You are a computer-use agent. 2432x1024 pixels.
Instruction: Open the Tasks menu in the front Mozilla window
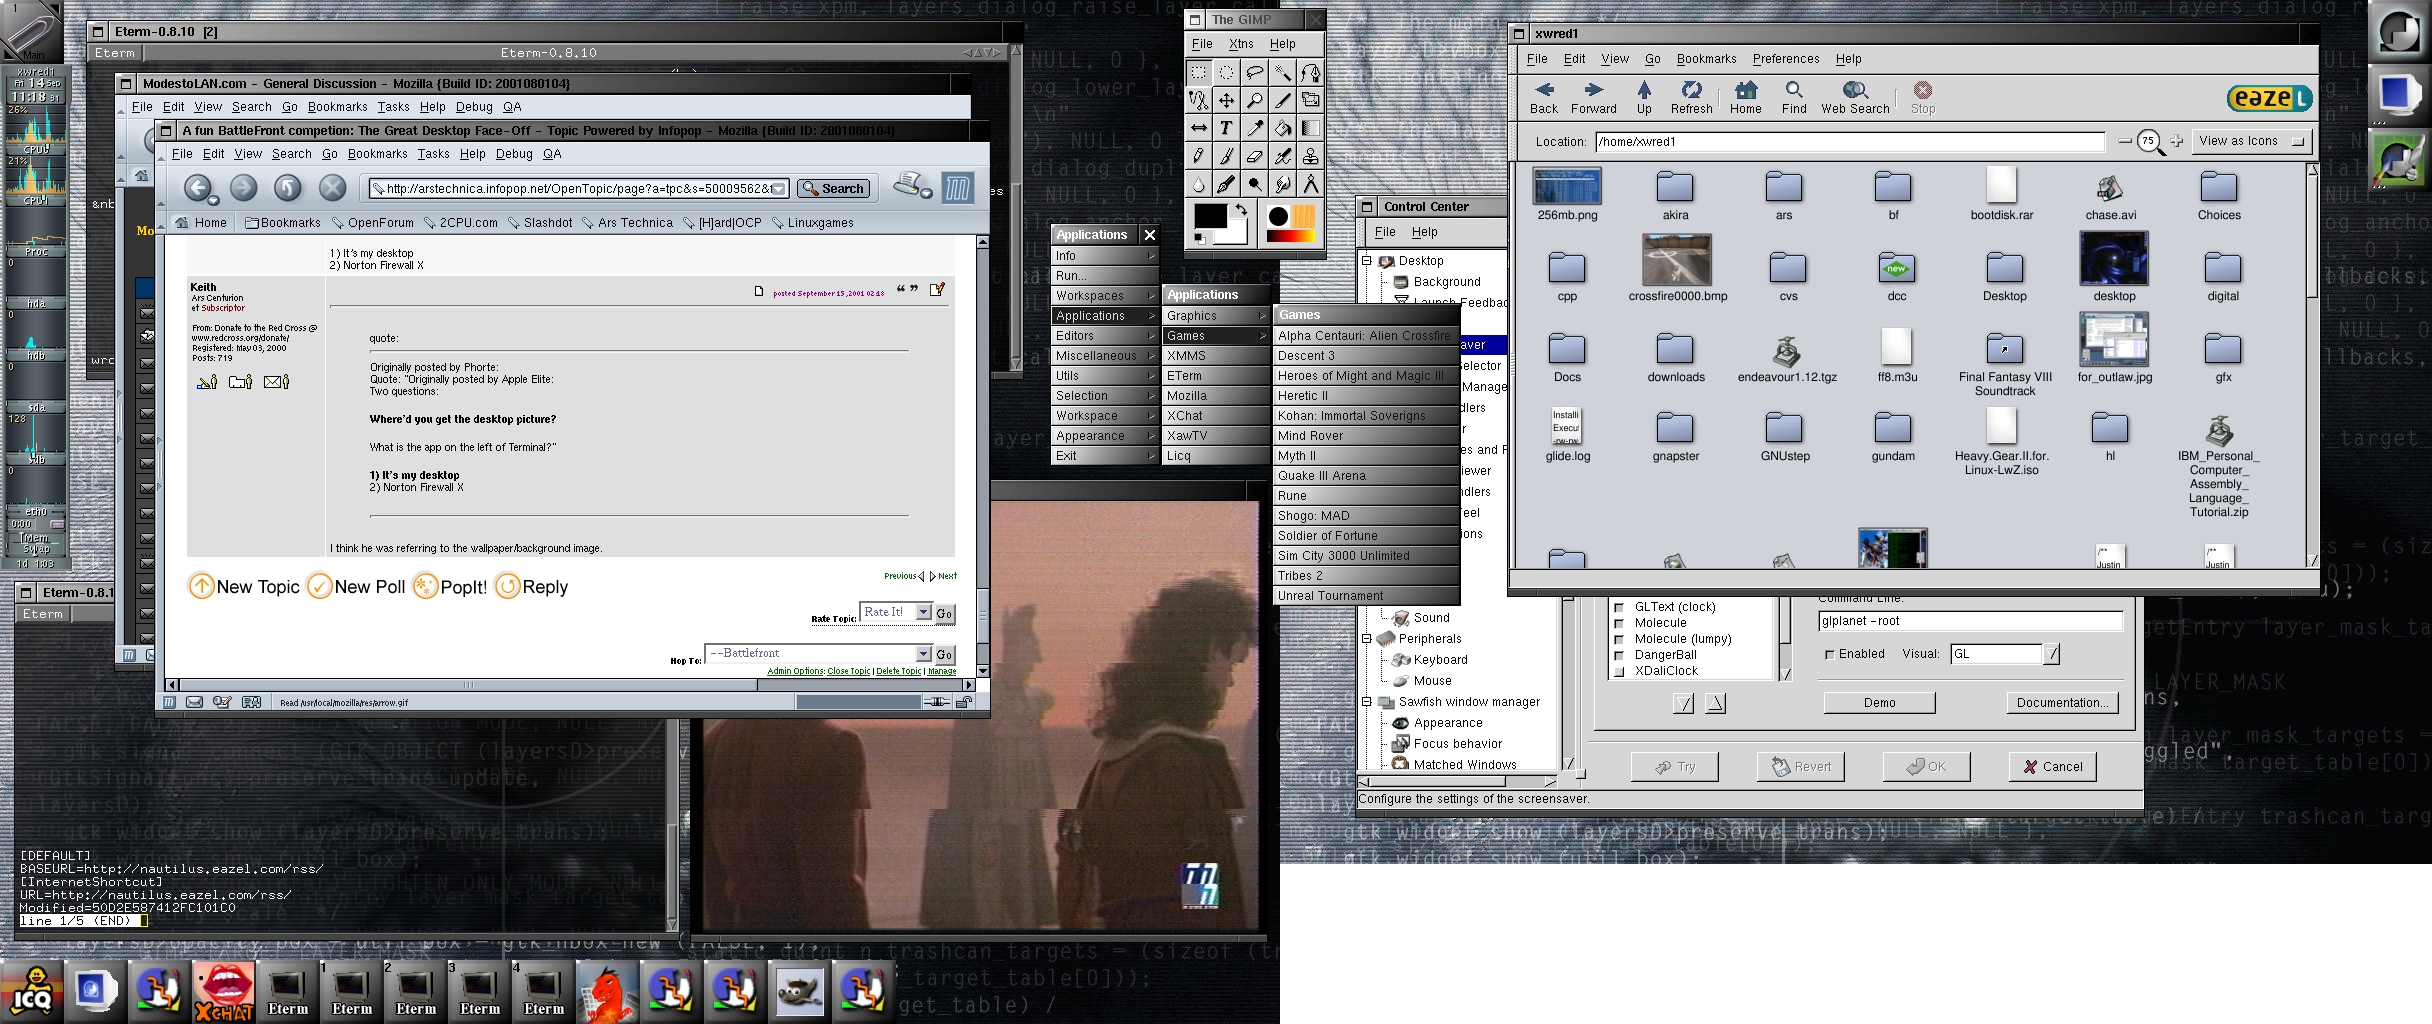point(433,154)
